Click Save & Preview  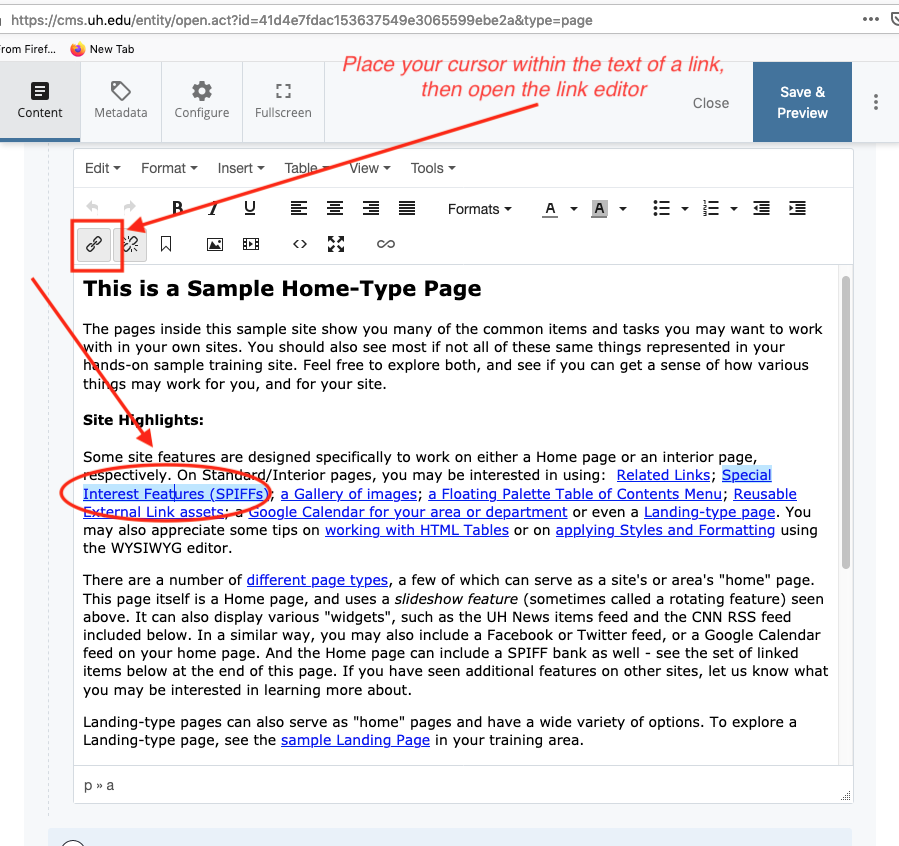pos(802,102)
